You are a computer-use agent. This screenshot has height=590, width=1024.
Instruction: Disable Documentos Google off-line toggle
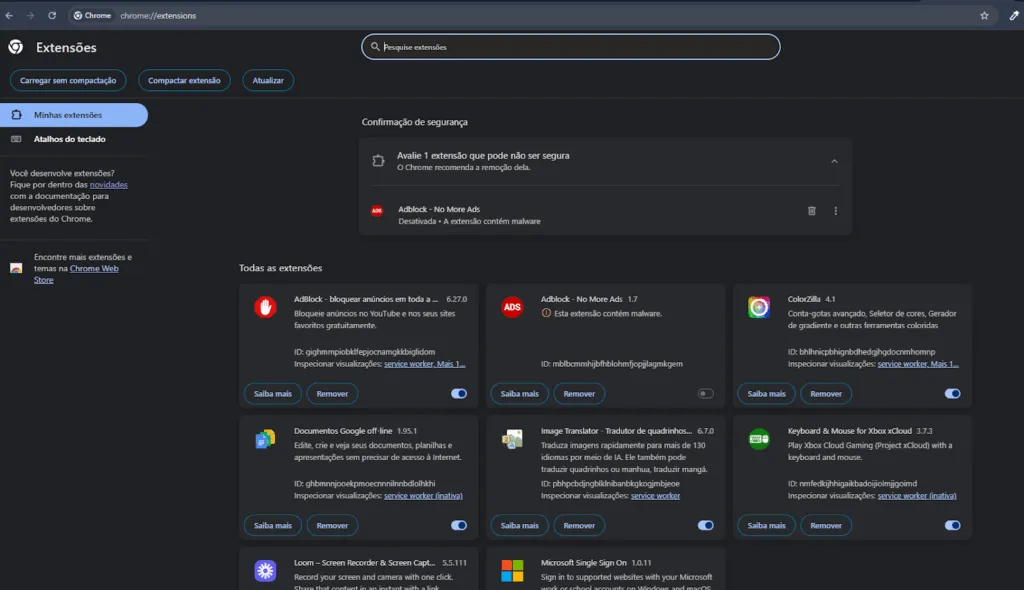[459, 526]
